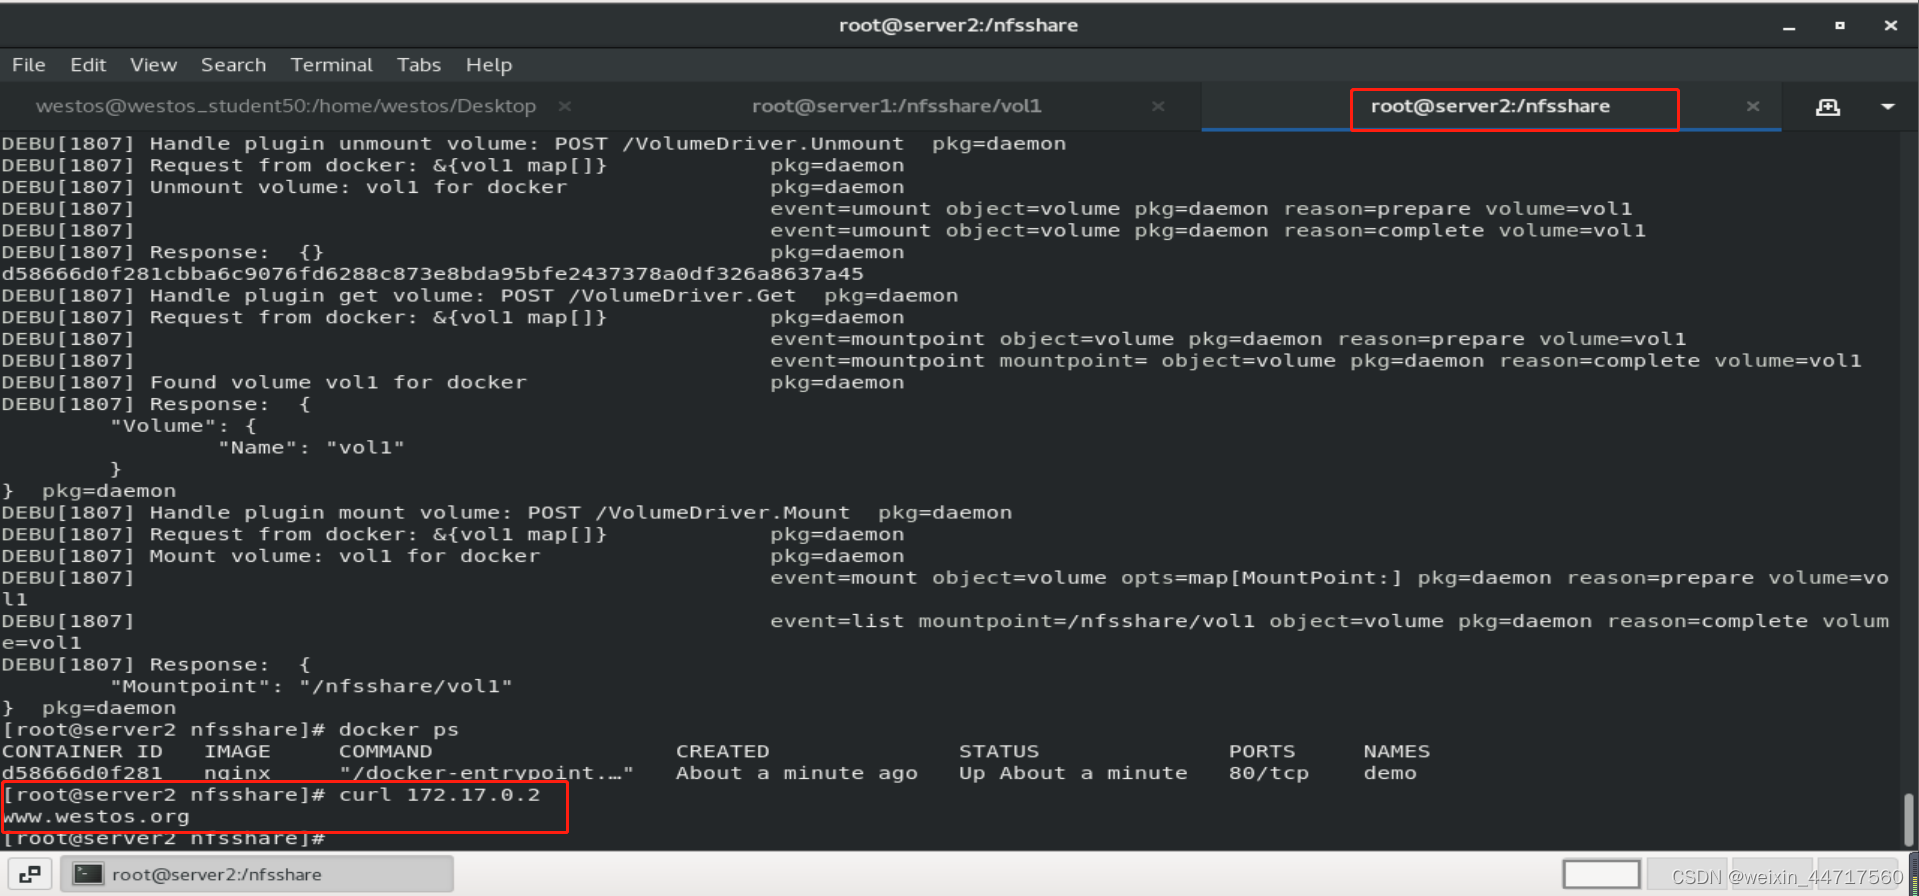The height and width of the screenshot is (896, 1919).
Task: Open the Terminal menu
Action: click(x=331, y=65)
